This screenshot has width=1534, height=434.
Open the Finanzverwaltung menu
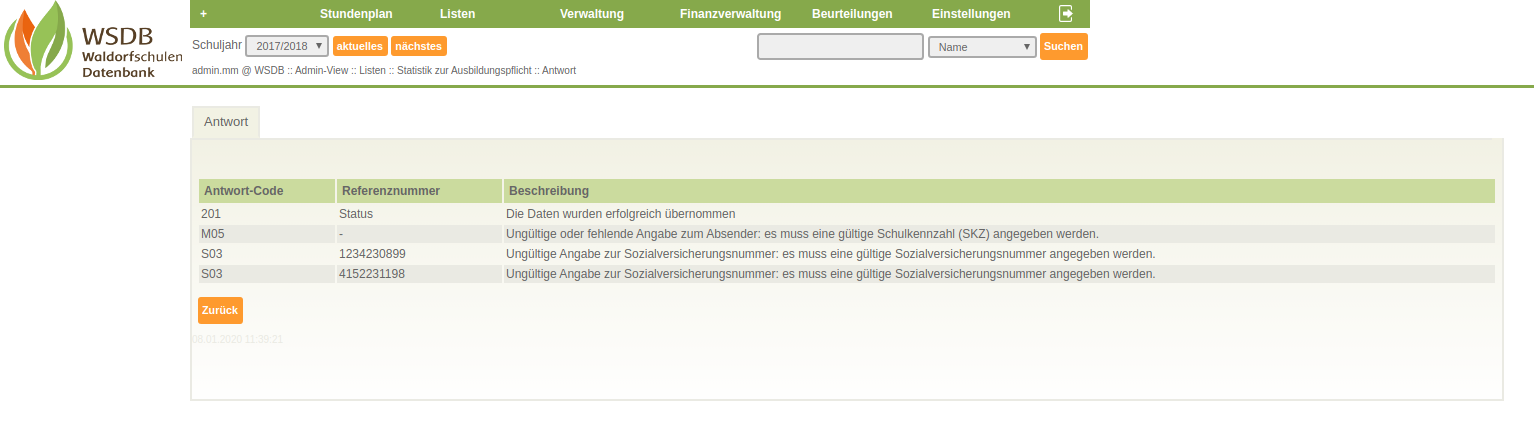click(x=729, y=14)
